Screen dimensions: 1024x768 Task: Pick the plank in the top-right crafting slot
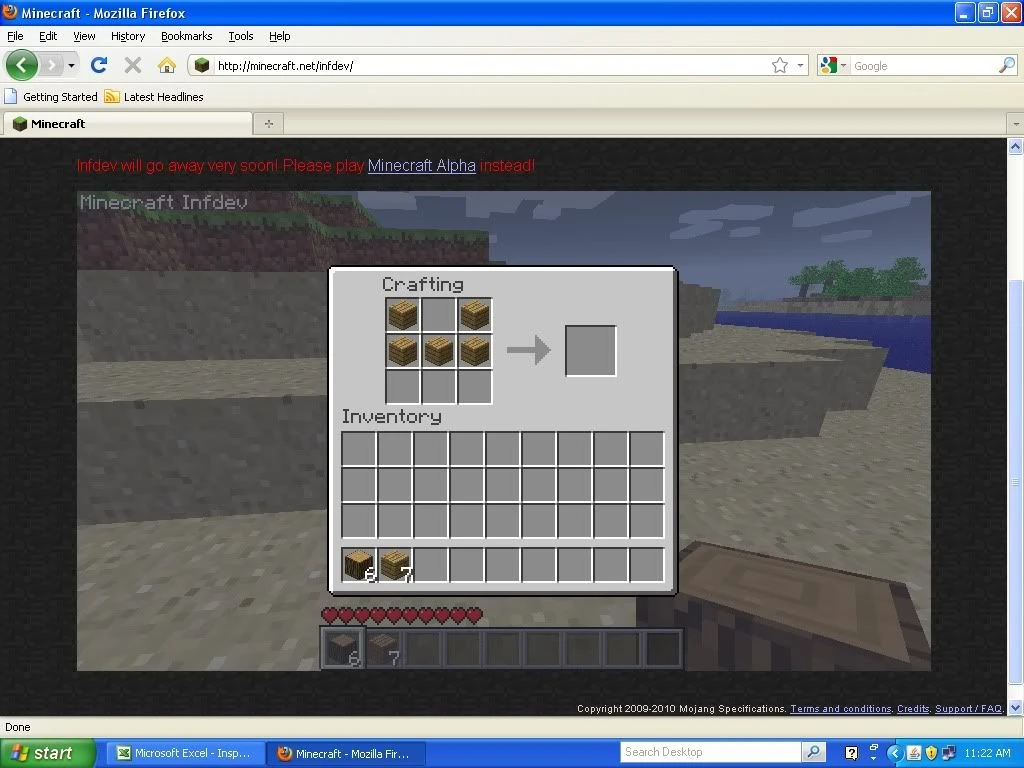tap(474, 315)
